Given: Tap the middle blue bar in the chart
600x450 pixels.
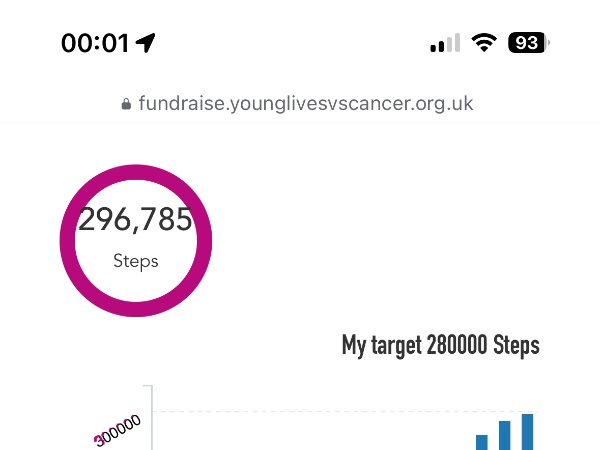Looking at the screenshot, I should 505,435.
